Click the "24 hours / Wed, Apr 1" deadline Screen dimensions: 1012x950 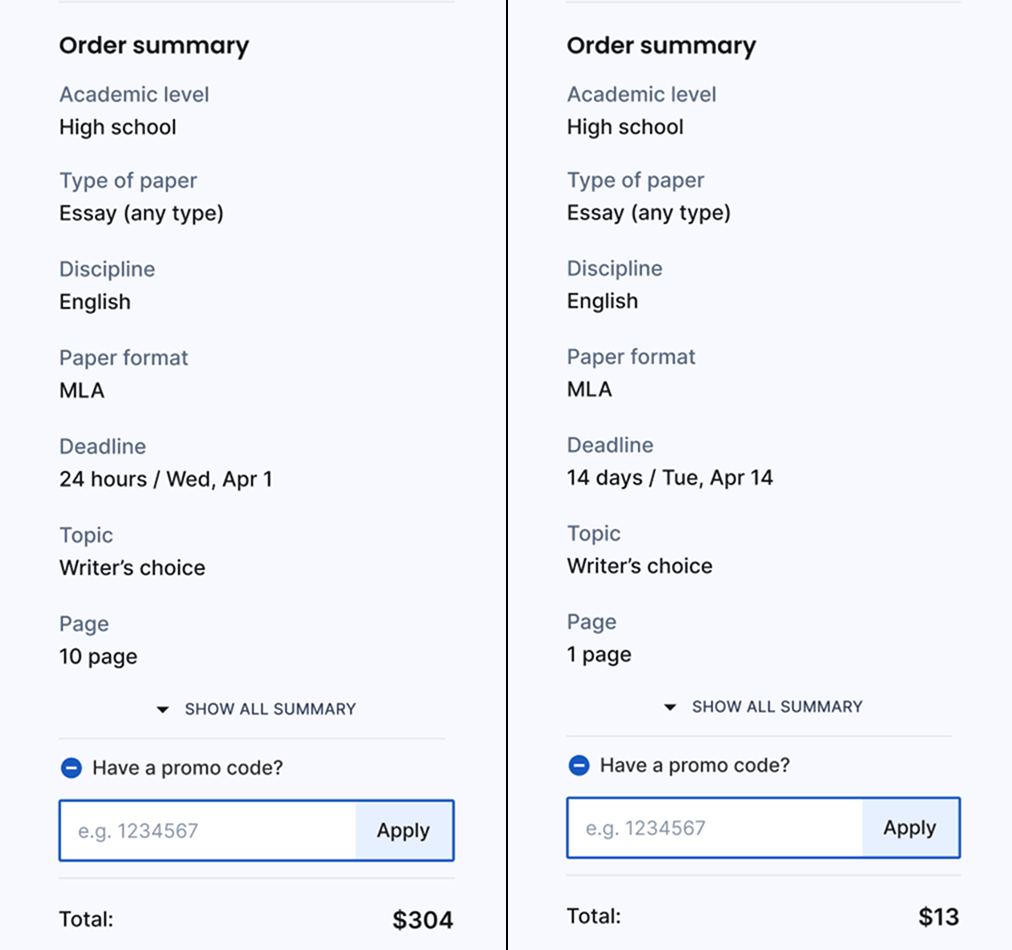165,479
